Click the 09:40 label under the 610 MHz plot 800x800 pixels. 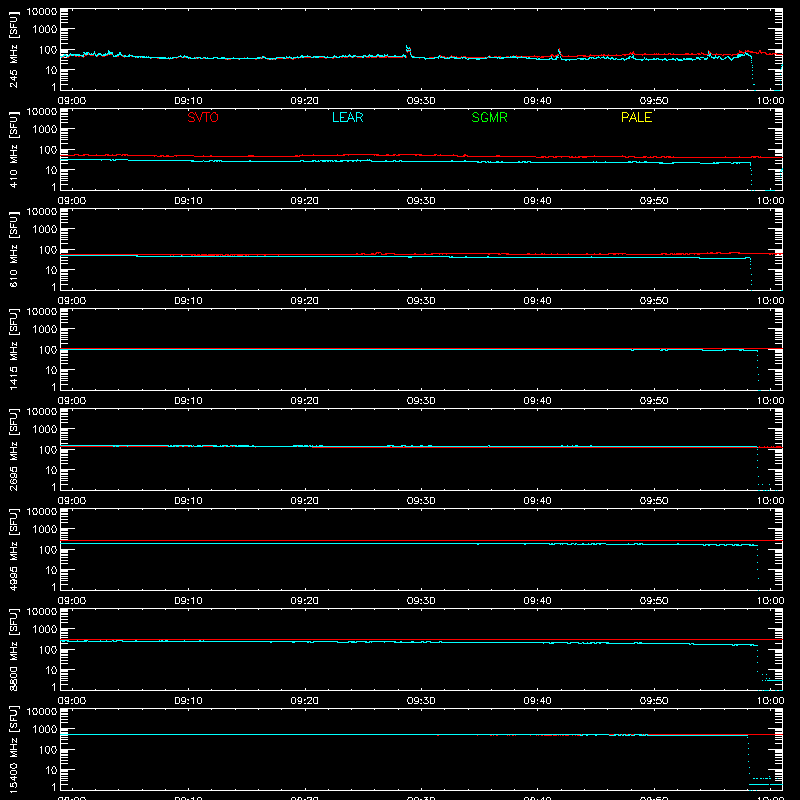tap(537, 301)
